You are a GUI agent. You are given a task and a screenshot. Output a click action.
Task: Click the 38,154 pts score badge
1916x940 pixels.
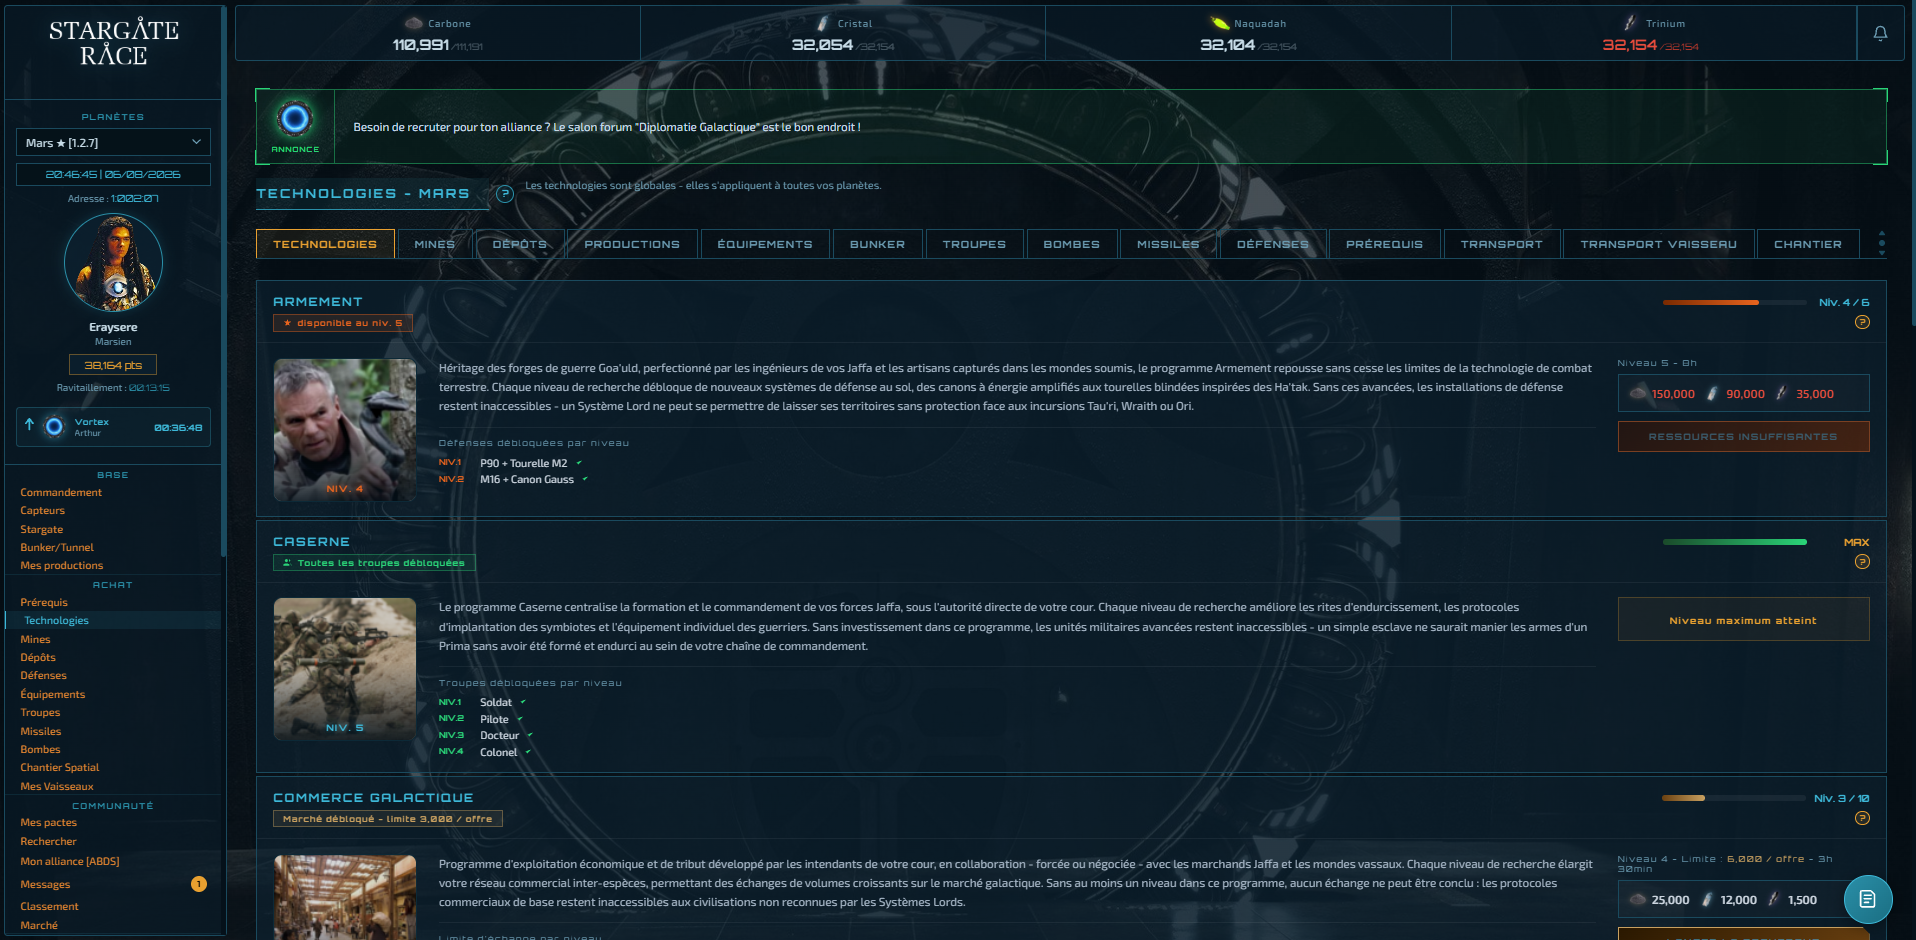coord(113,365)
